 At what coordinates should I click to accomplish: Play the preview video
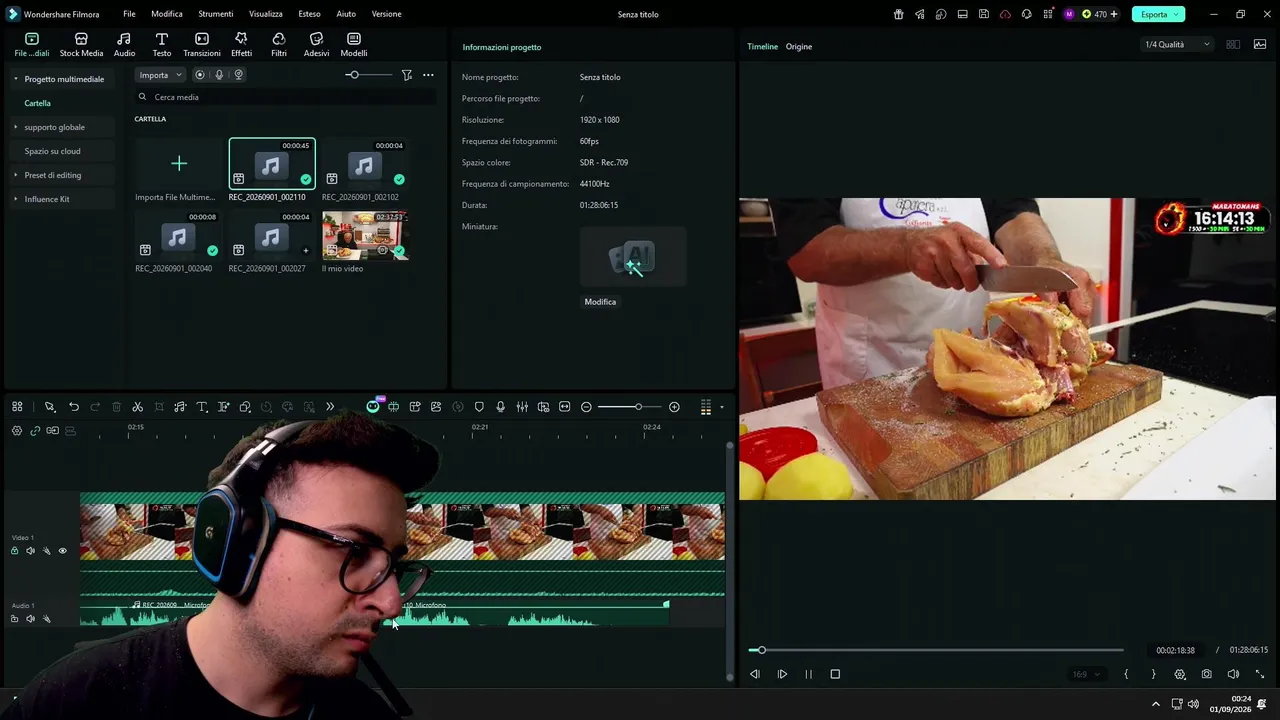(x=782, y=674)
